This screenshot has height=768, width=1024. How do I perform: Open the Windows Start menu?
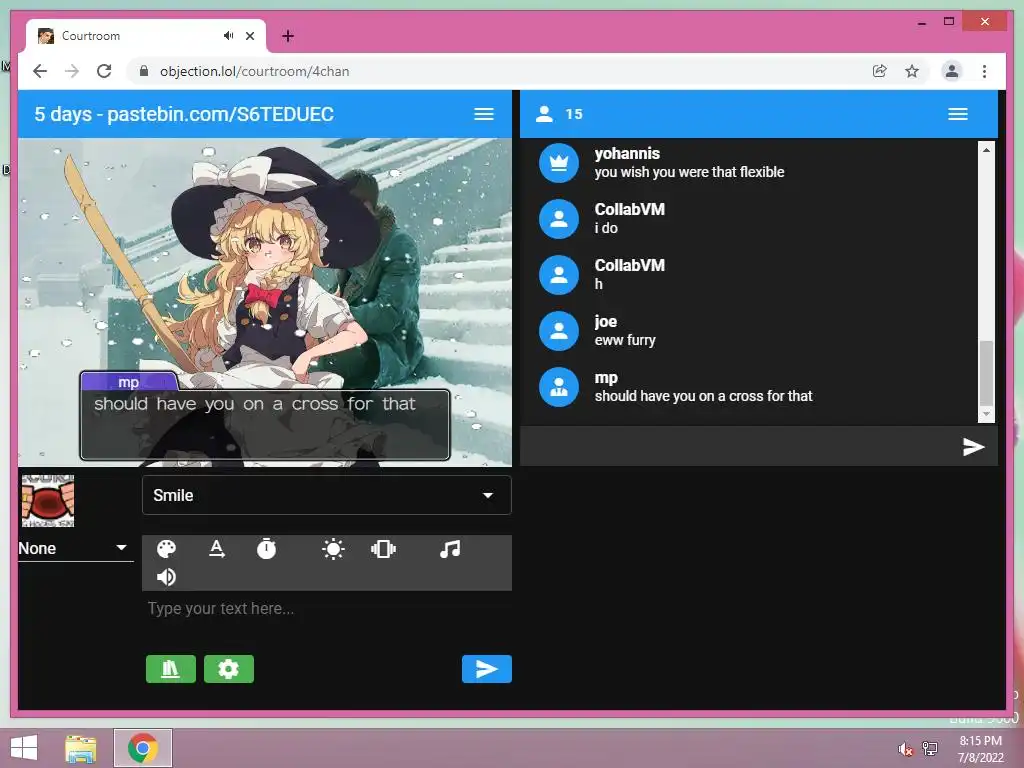[x=24, y=748]
